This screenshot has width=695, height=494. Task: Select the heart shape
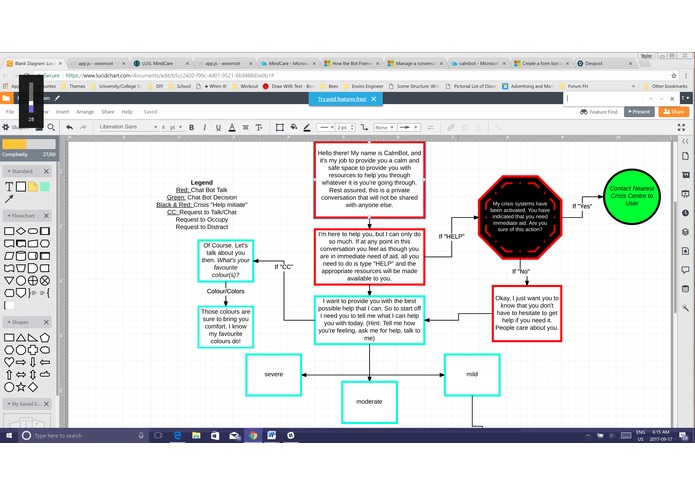[9, 362]
